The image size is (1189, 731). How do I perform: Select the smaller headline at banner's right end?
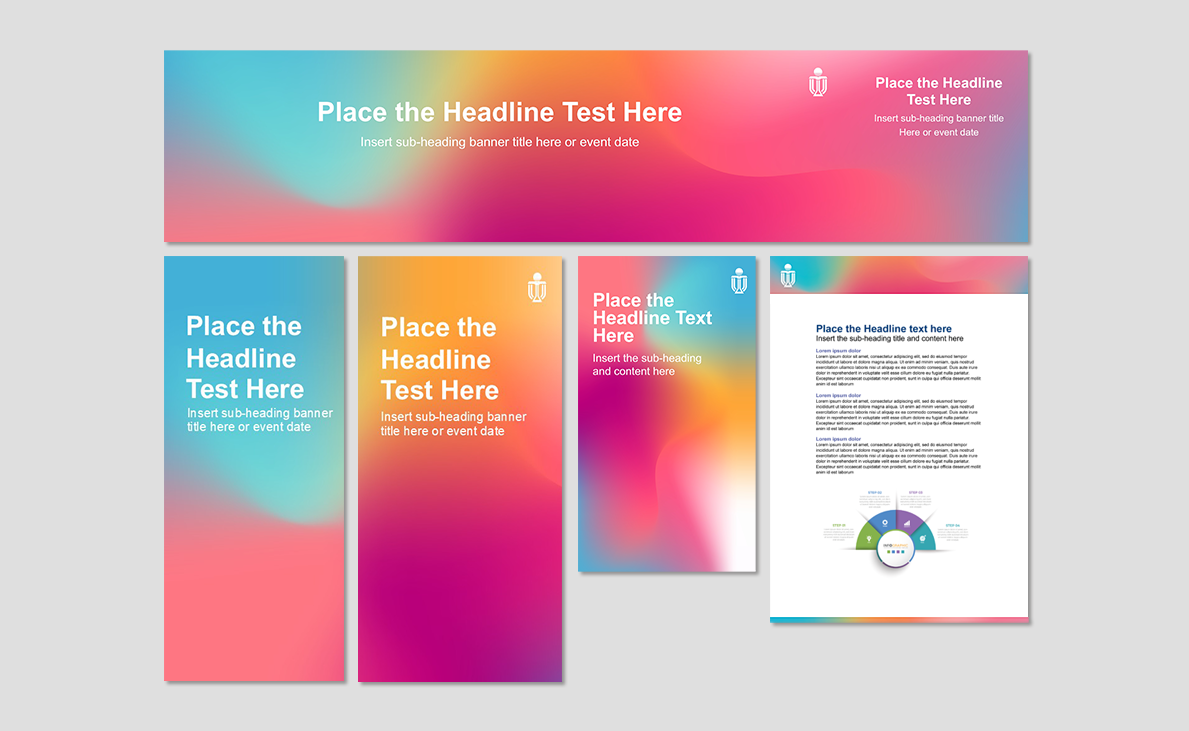938,91
